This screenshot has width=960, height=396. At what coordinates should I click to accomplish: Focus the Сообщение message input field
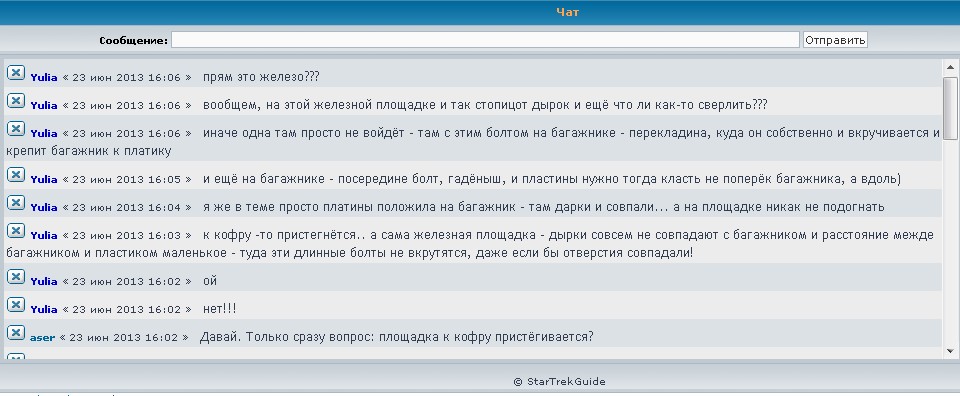[x=486, y=40]
